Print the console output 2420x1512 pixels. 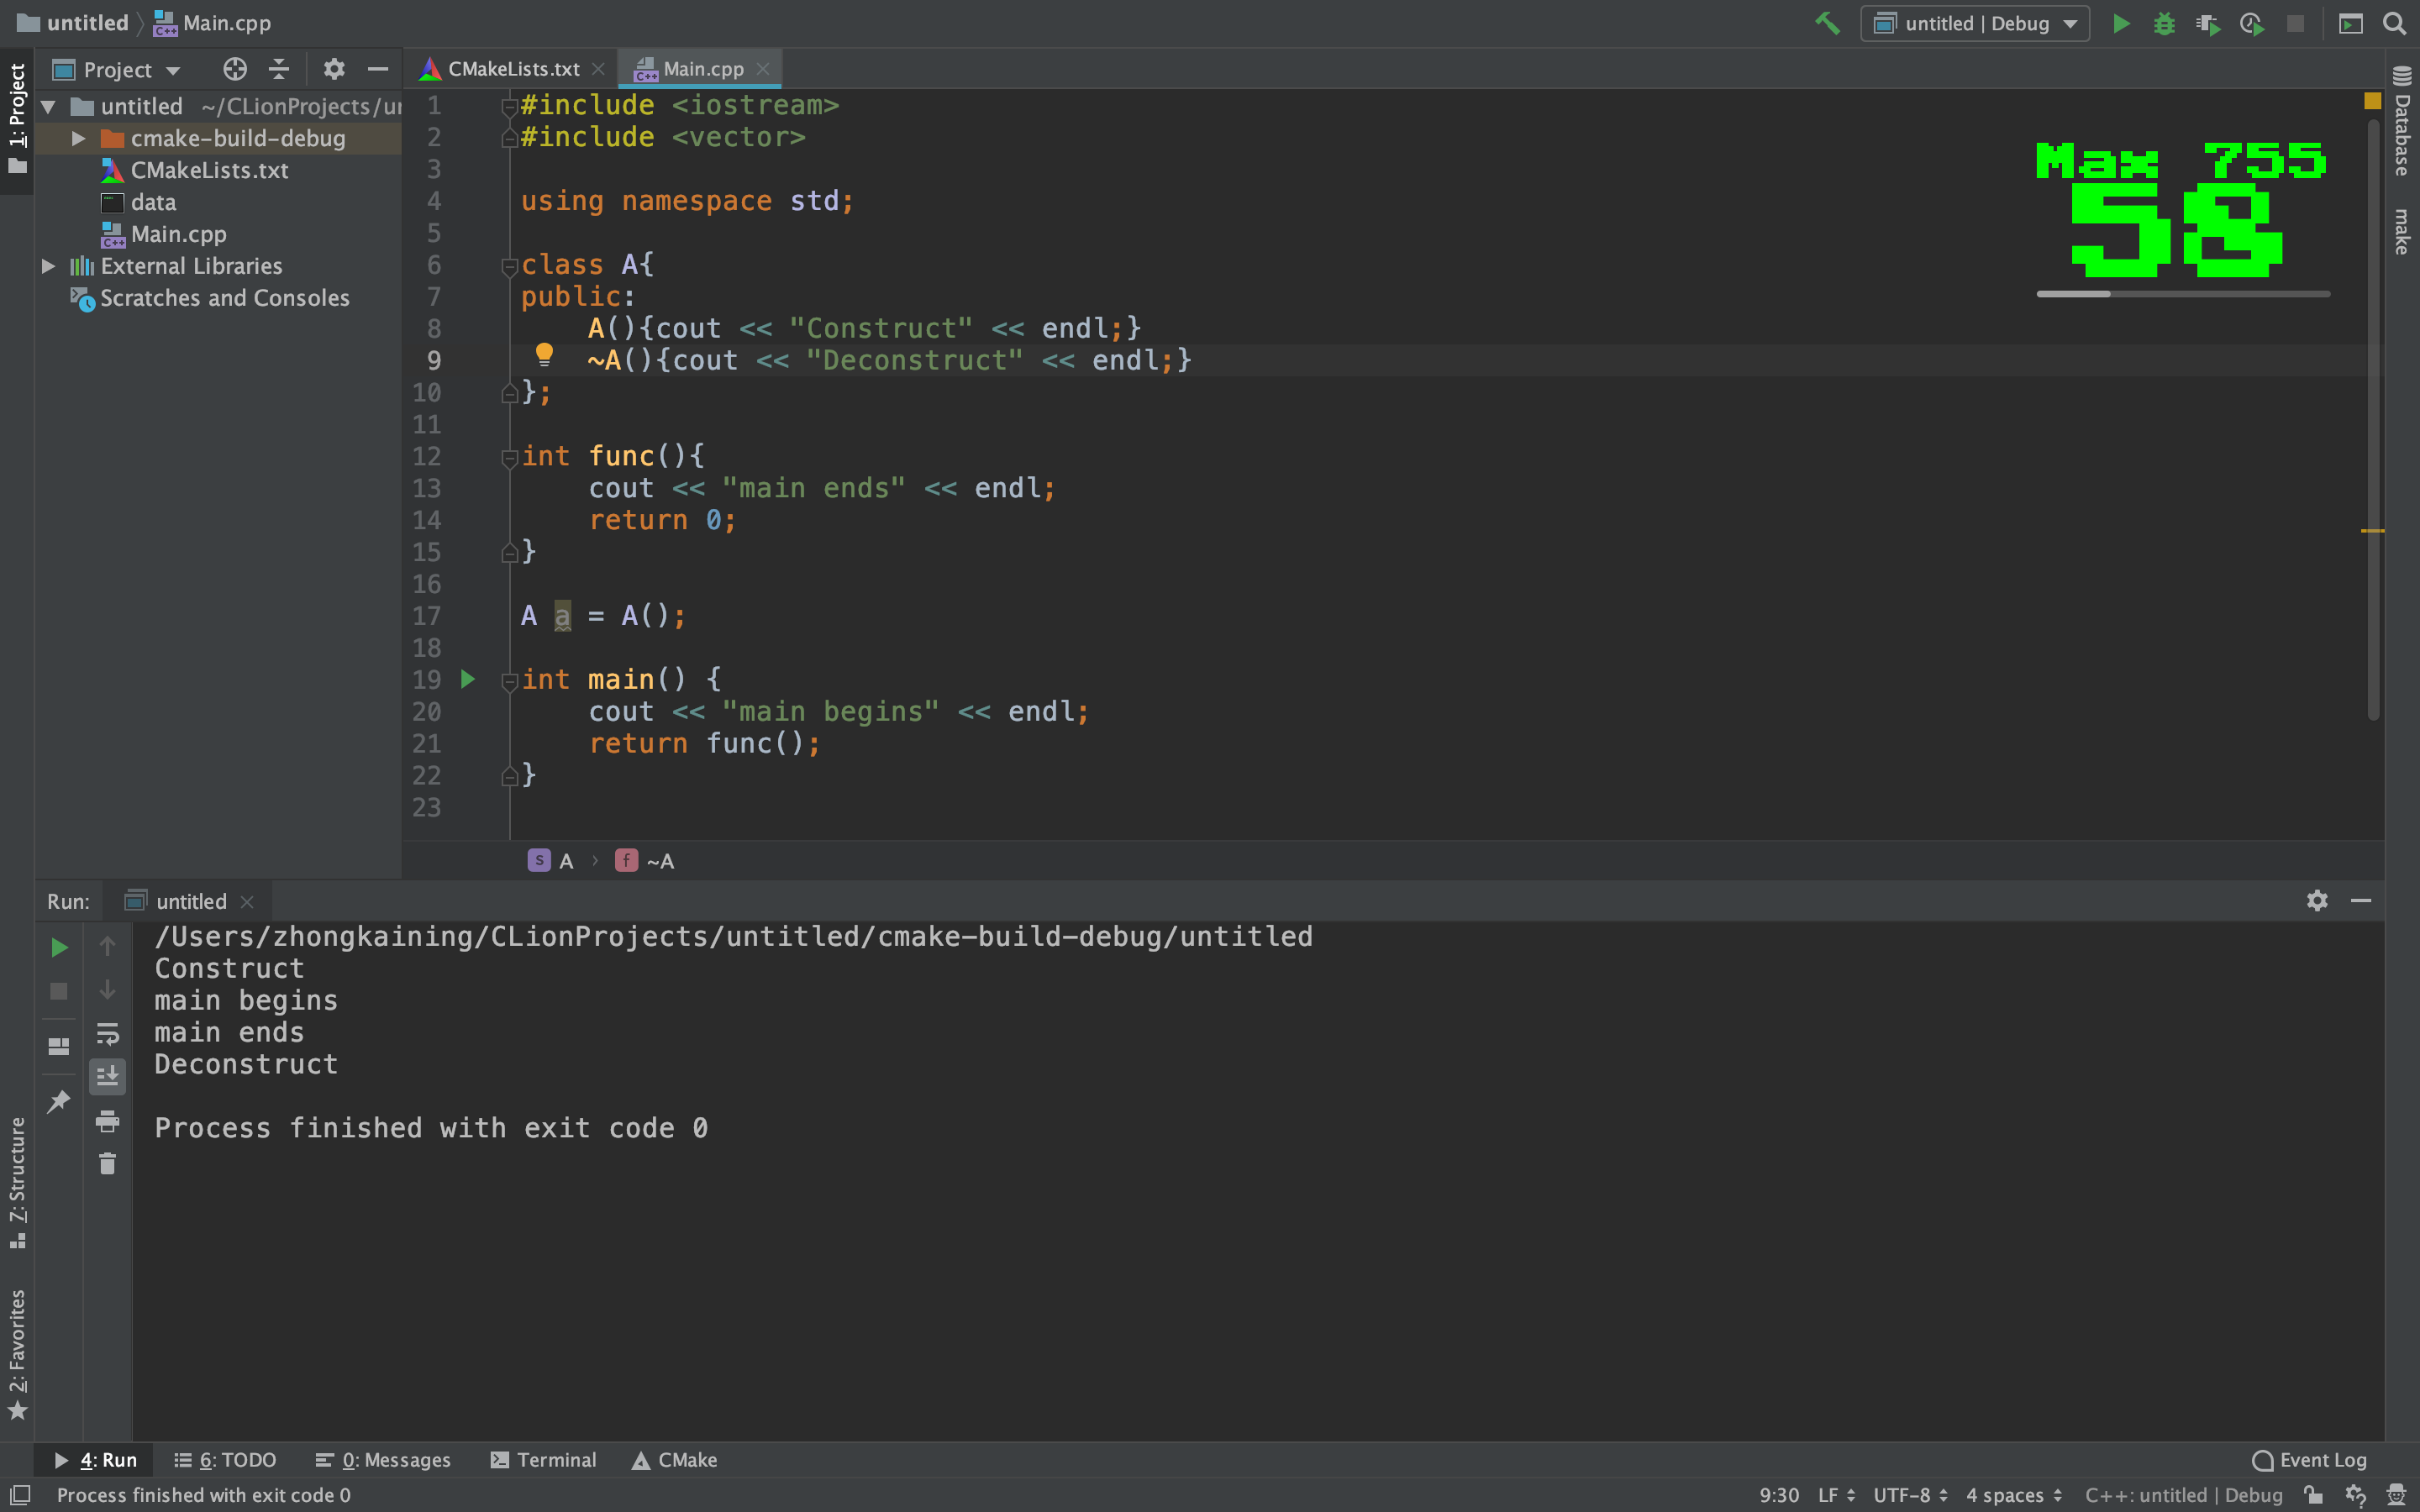tap(107, 1120)
